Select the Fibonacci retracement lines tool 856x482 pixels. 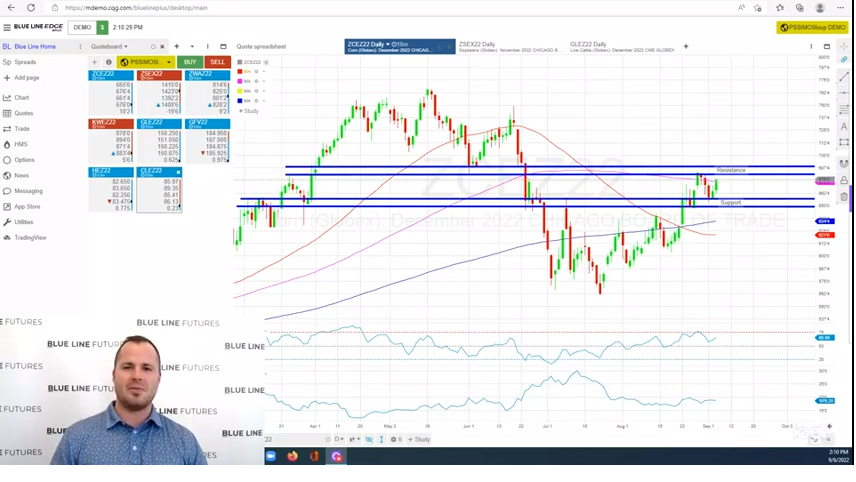843,109
